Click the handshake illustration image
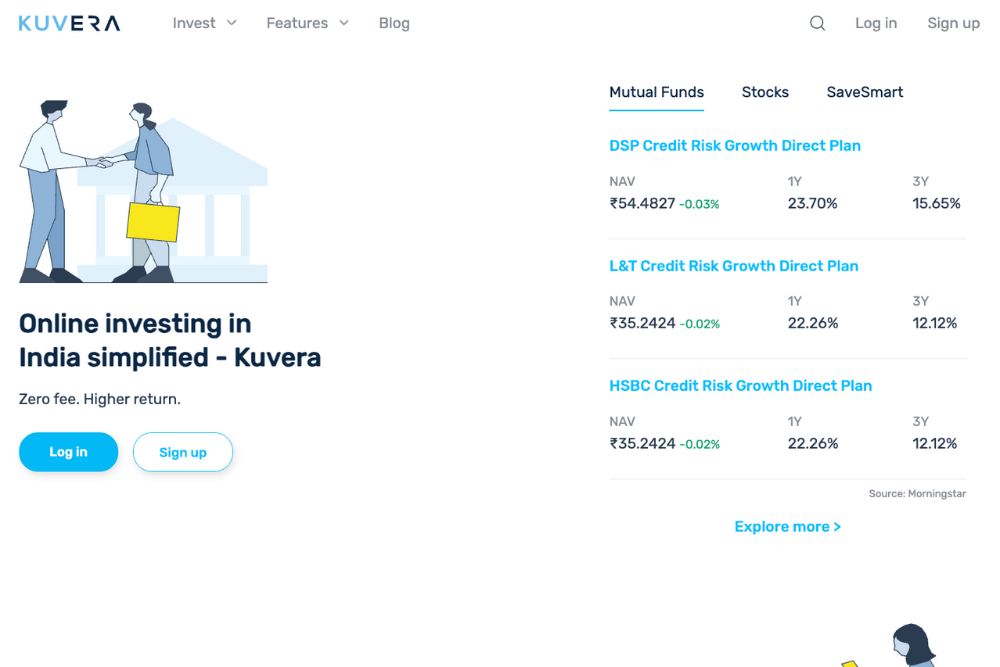 click(143, 192)
